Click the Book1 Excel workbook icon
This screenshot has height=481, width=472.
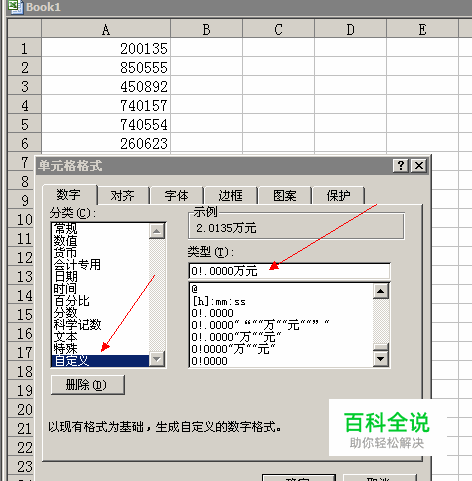click(15, 7)
